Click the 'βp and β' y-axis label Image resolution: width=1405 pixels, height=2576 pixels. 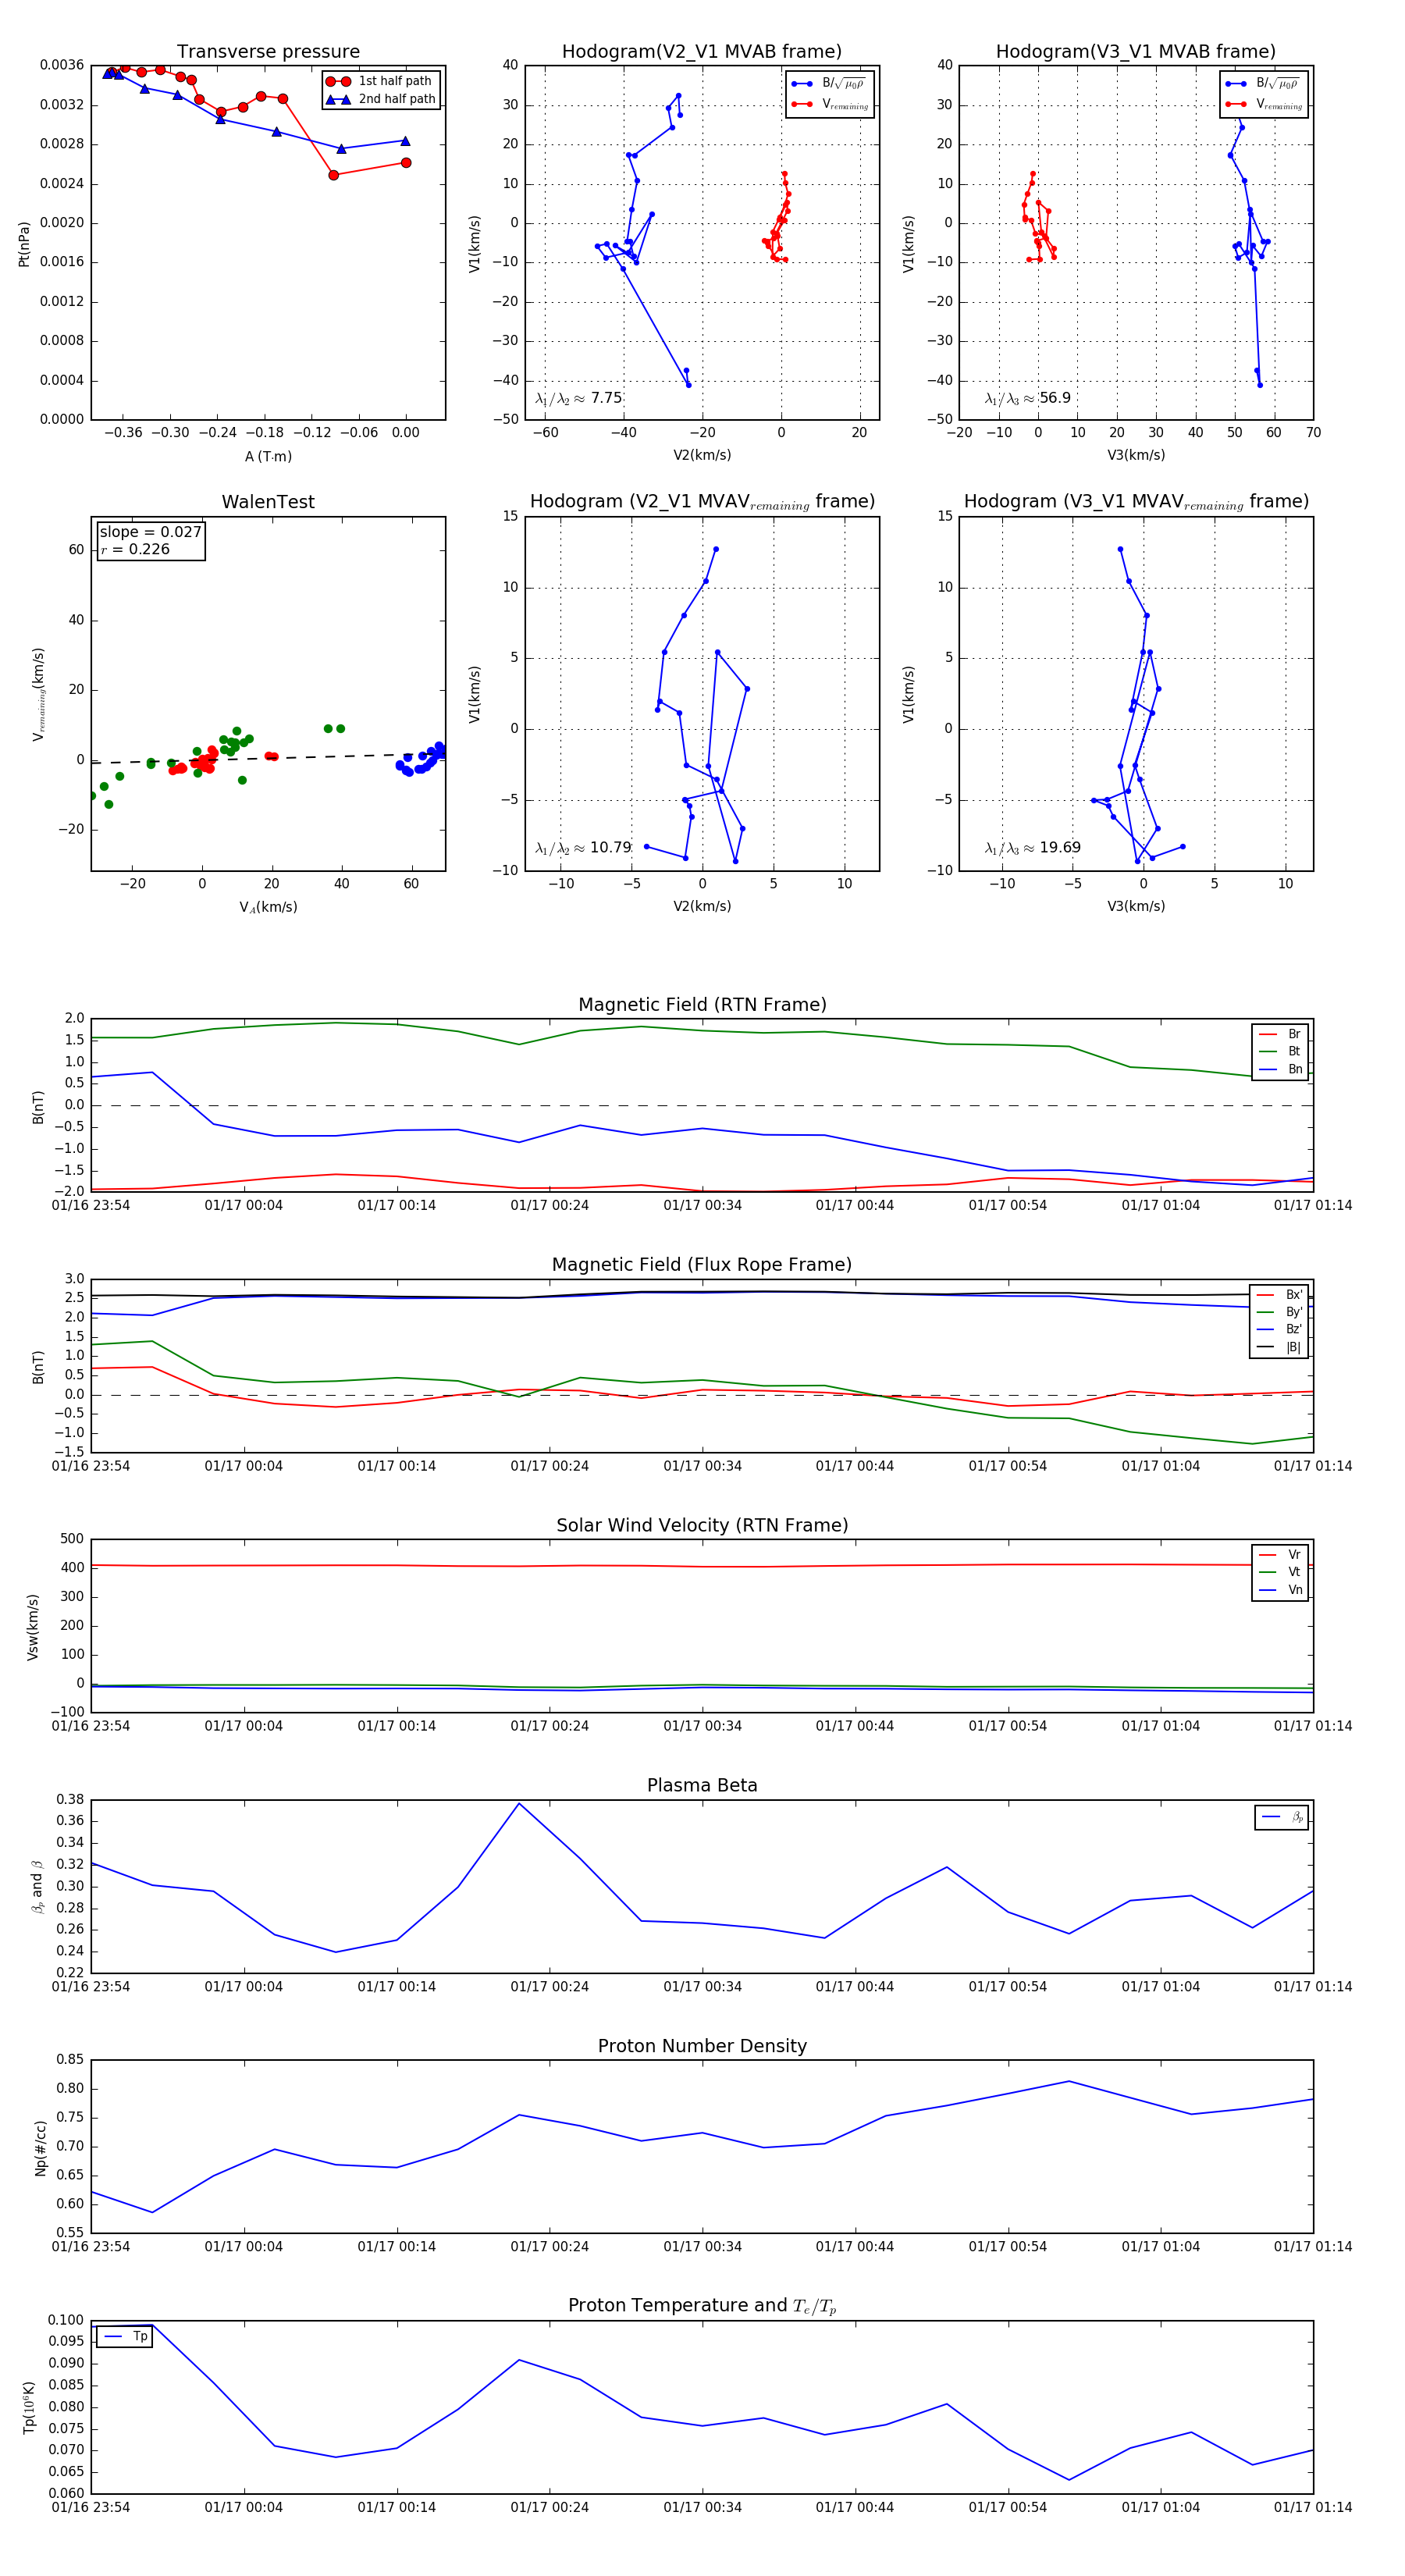[37, 1886]
